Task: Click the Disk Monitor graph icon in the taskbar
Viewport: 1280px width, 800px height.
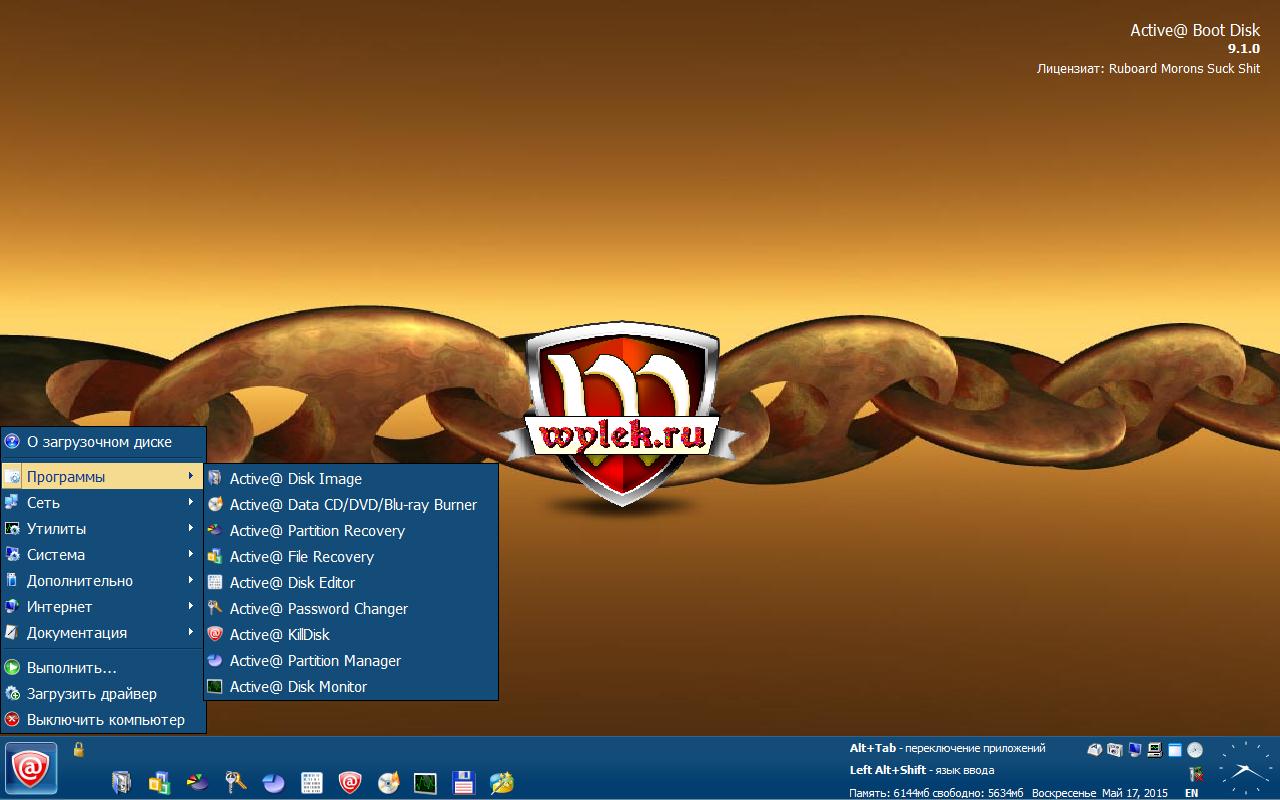Action: coord(426,782)
